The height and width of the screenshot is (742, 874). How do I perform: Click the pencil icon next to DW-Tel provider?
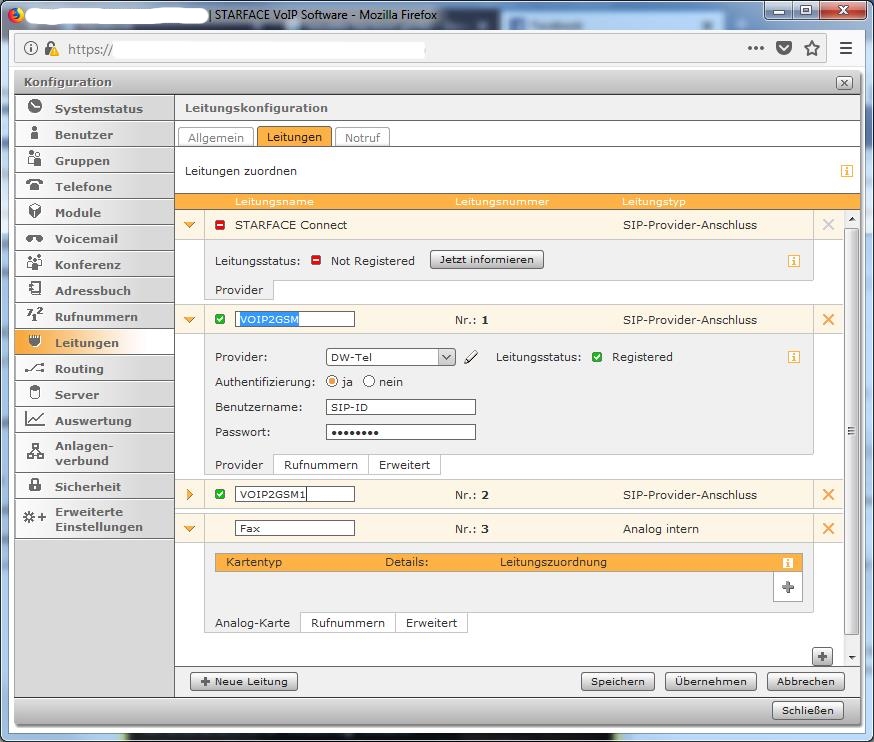(x=471, y=357)
